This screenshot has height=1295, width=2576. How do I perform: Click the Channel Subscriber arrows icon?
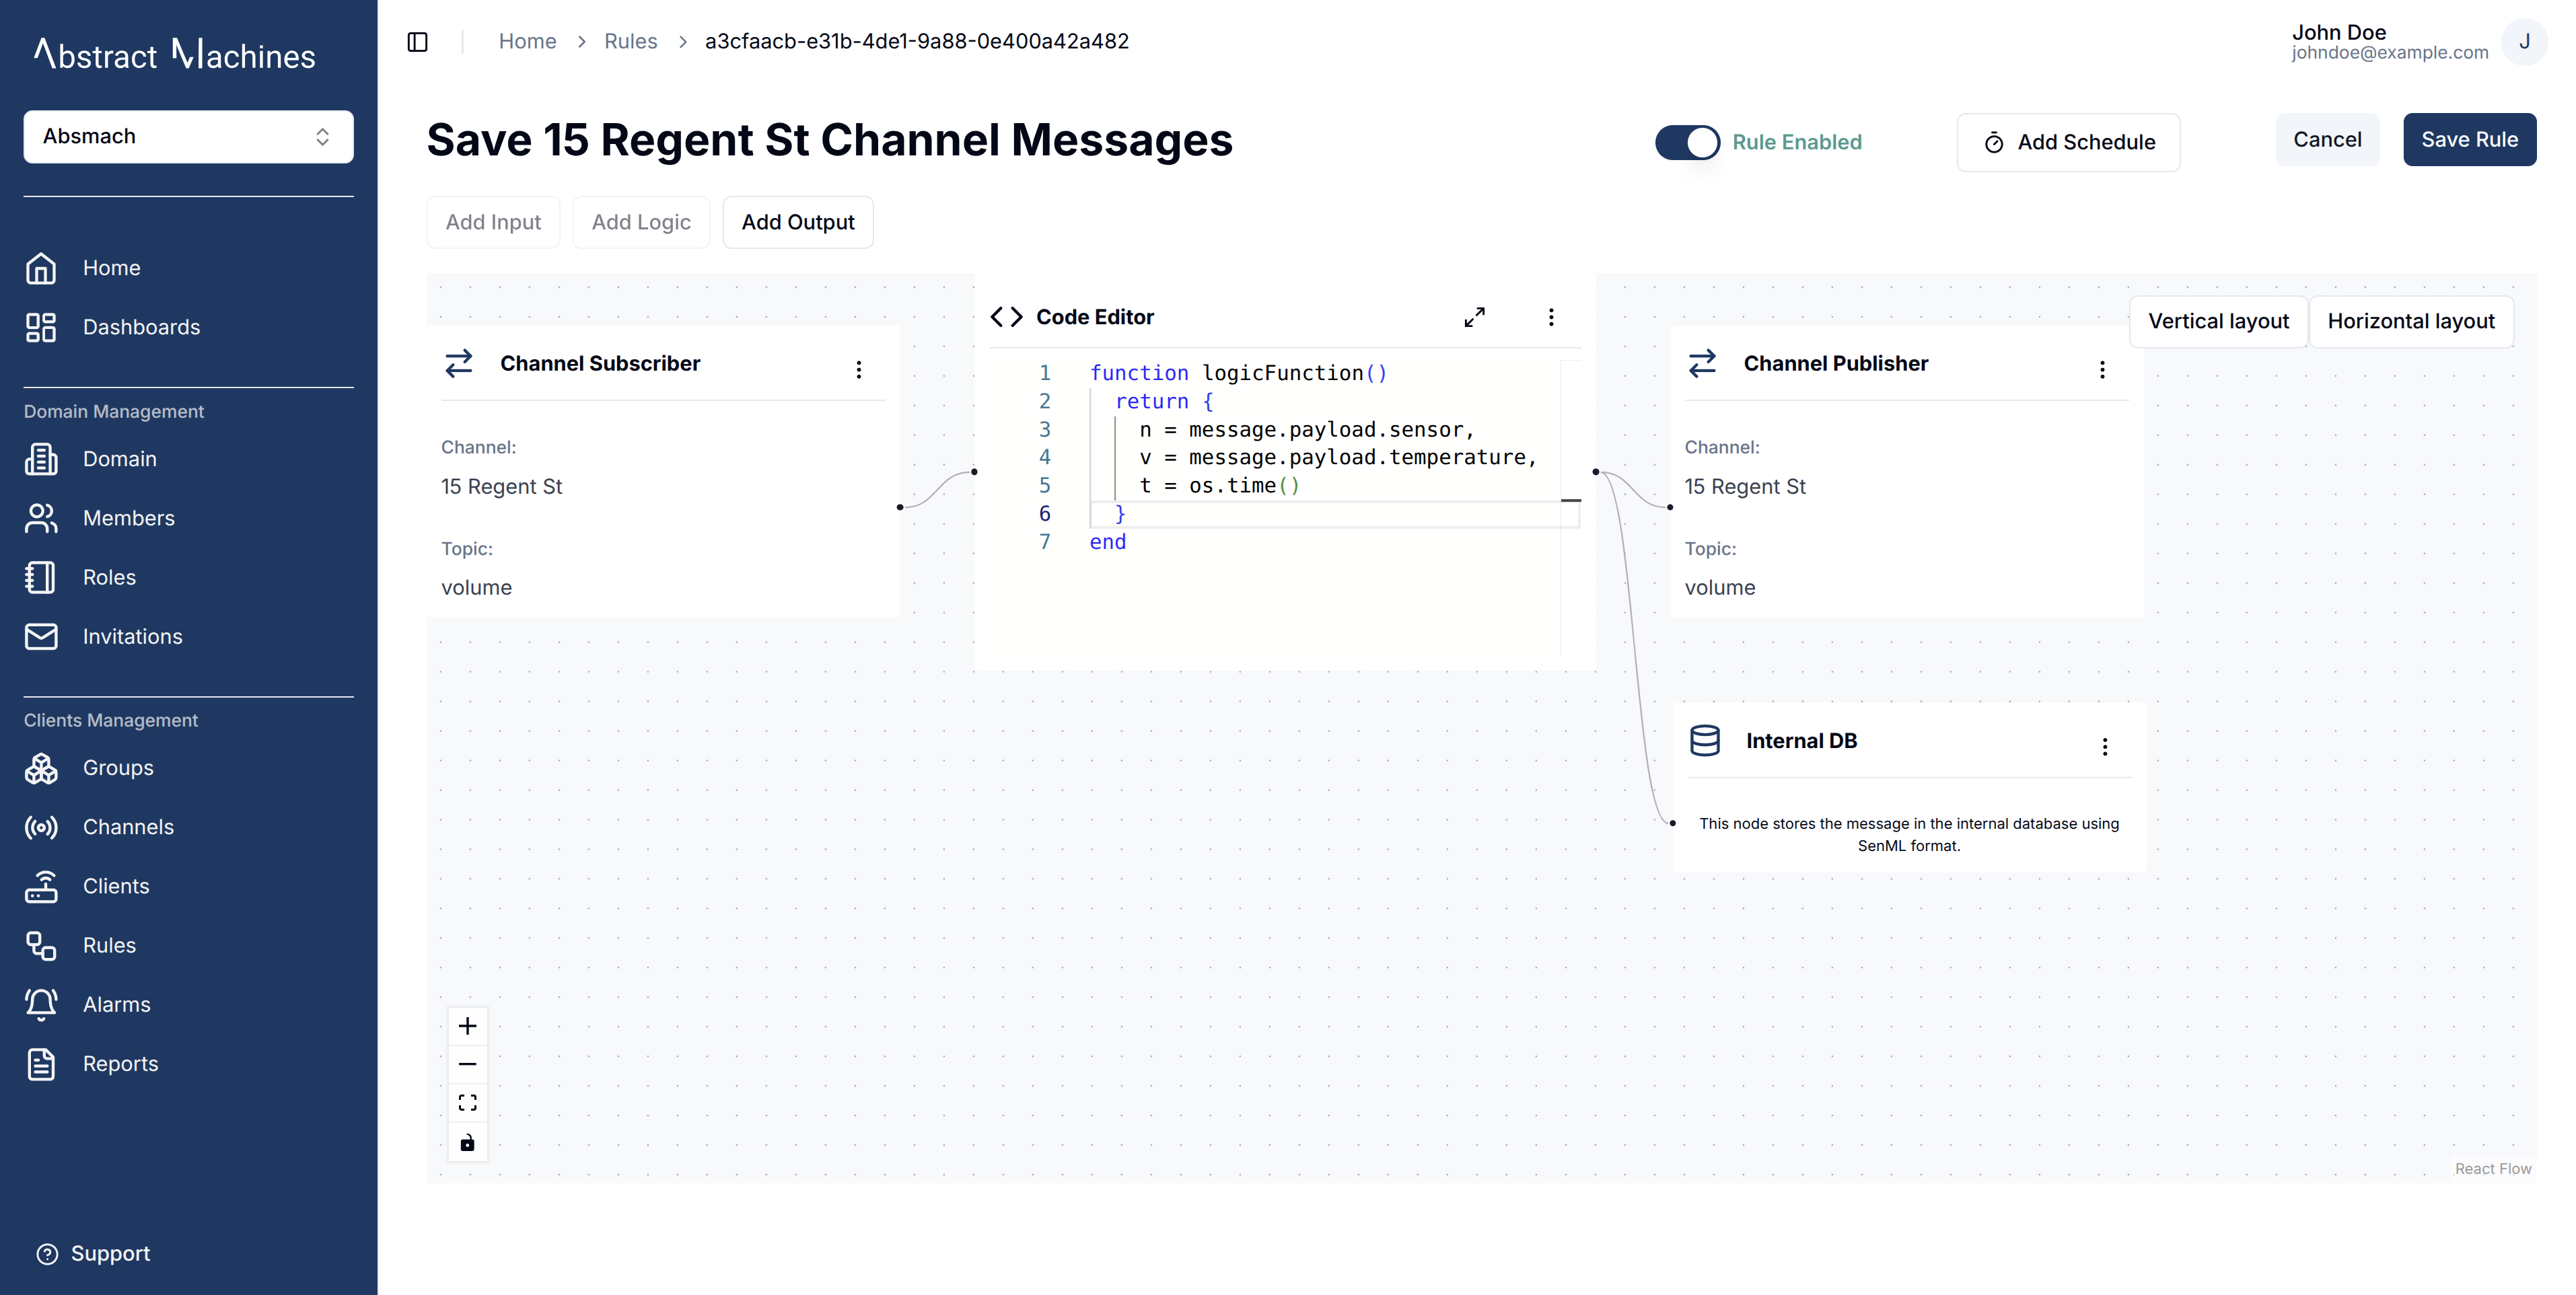click(x=459, y=363)
